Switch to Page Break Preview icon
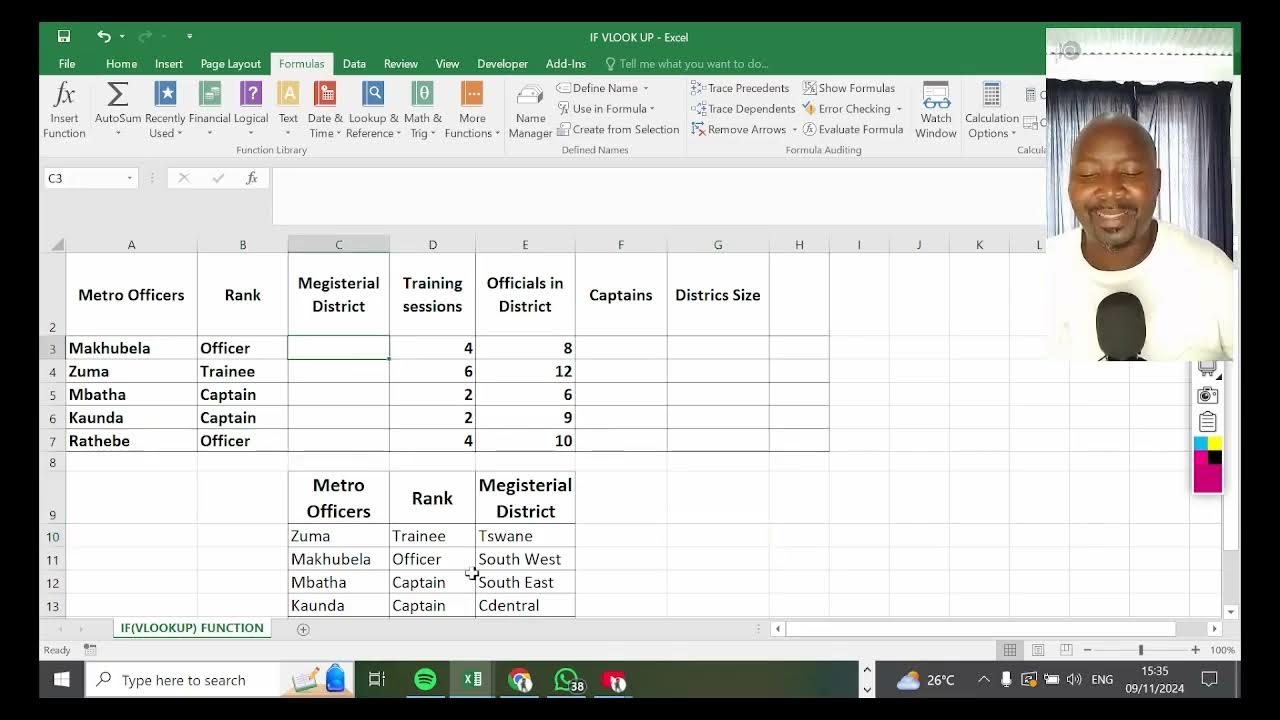The width and height of the screenshot is (1280, 720). (1066, 650)
